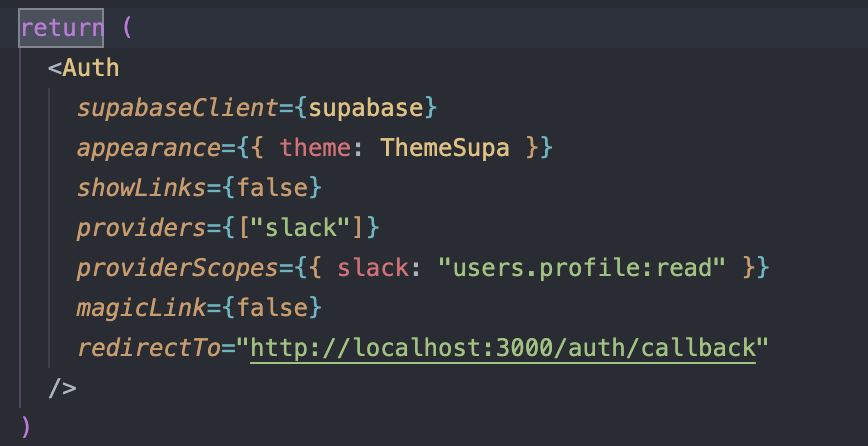Click the highlighted 'return' keyword

pyautogui.click(x=61, y=28)
